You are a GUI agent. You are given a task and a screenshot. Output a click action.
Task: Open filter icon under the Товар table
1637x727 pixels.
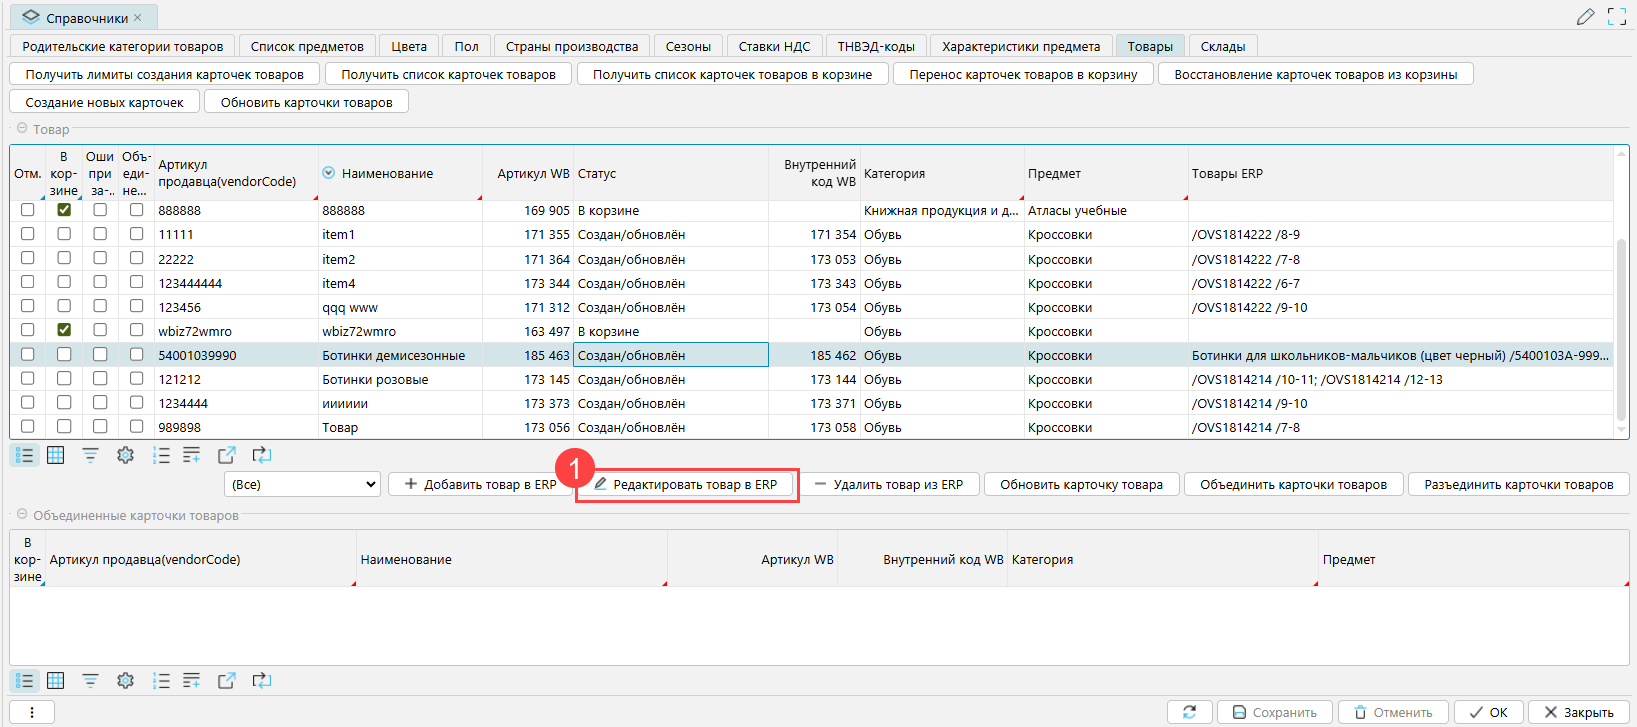tap(90, 455)
